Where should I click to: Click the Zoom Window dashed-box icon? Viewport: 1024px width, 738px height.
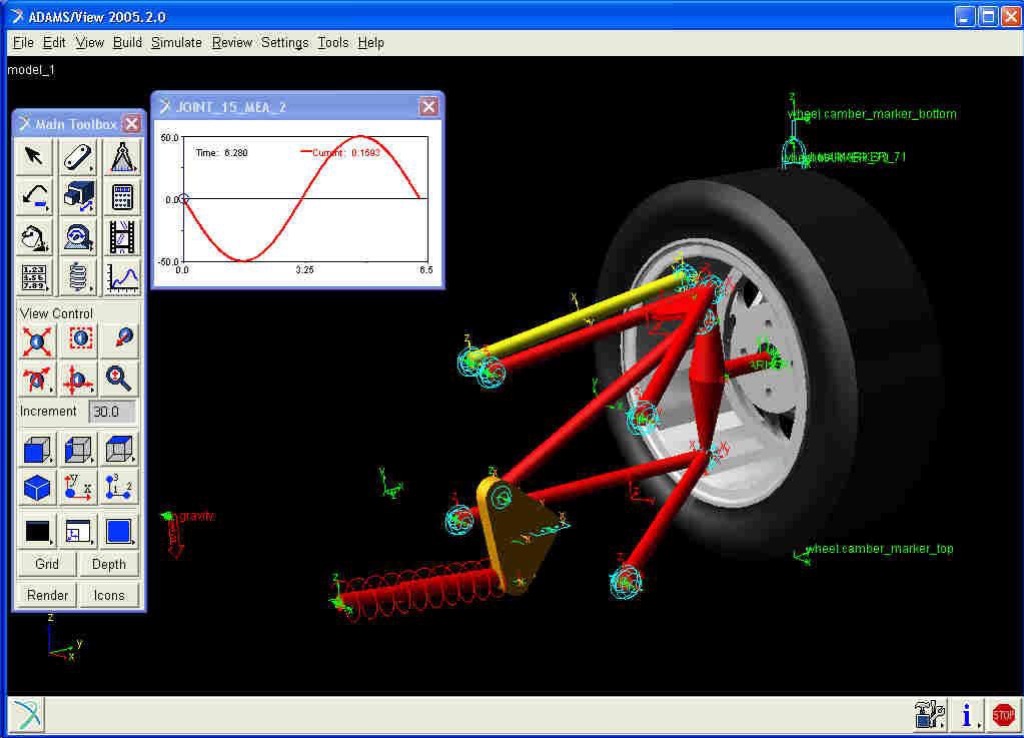pos(80,340)
